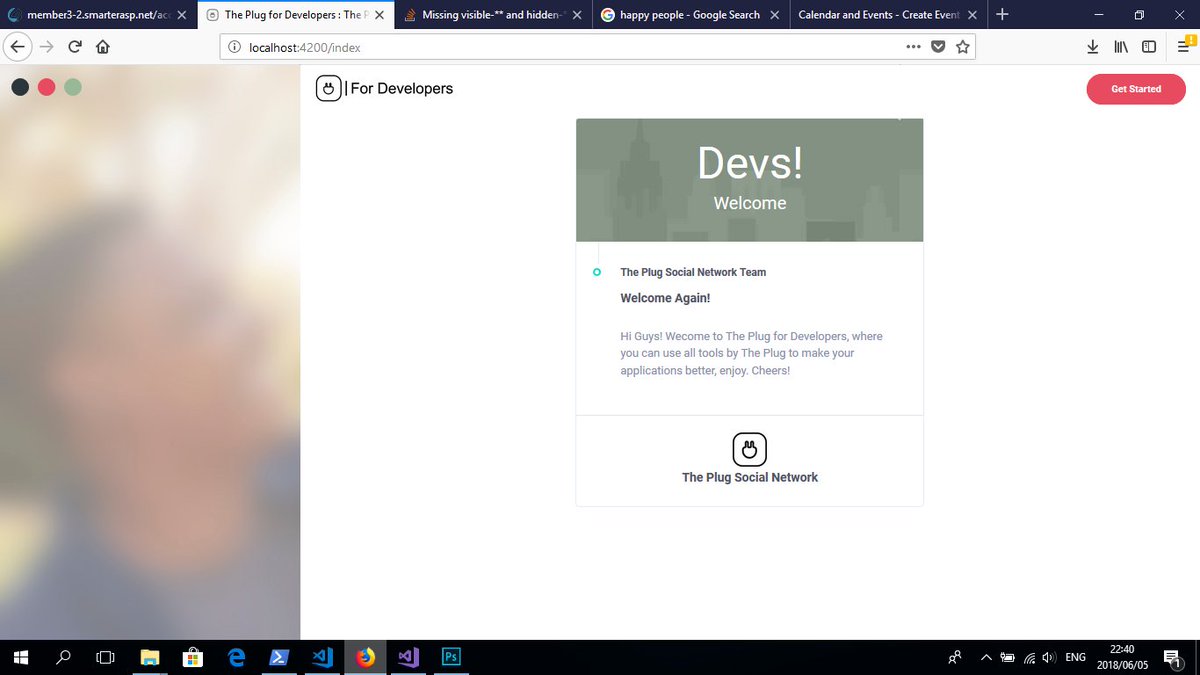Select the red circle swatch
Viewport: 1200px width, 675px height.
click(46, 87)
